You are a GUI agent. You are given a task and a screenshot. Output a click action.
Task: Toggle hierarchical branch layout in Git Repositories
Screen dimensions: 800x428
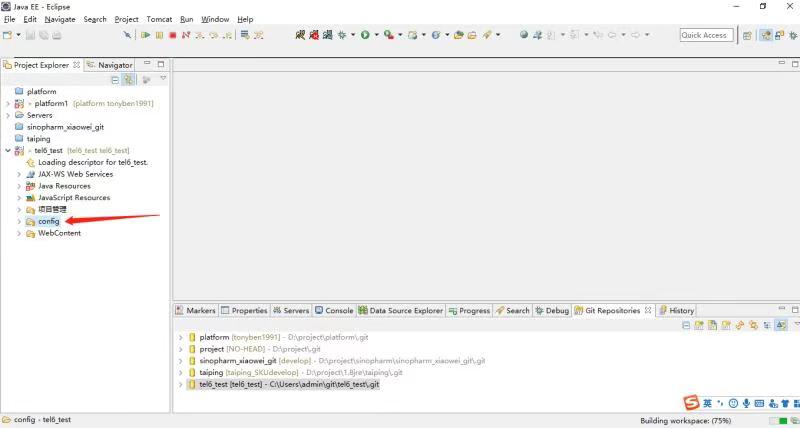pyautogui.click(x=767, y=325)
